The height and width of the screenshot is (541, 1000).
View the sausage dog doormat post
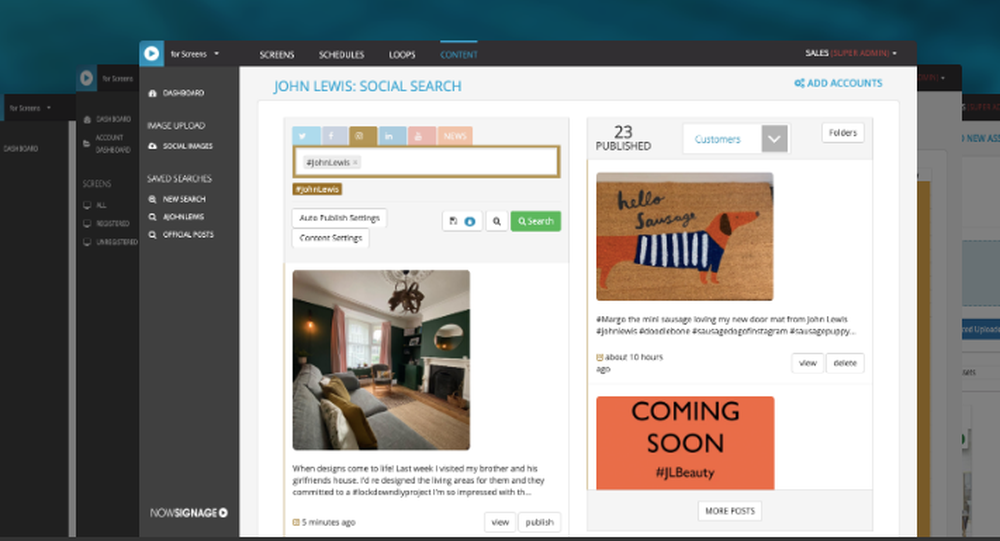pyautogui.click(x=807, y=363)
